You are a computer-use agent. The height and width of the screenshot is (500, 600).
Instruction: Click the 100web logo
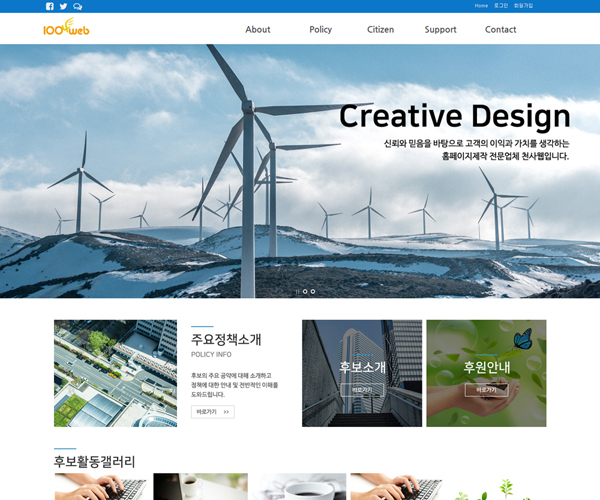[x=66, y=29]
